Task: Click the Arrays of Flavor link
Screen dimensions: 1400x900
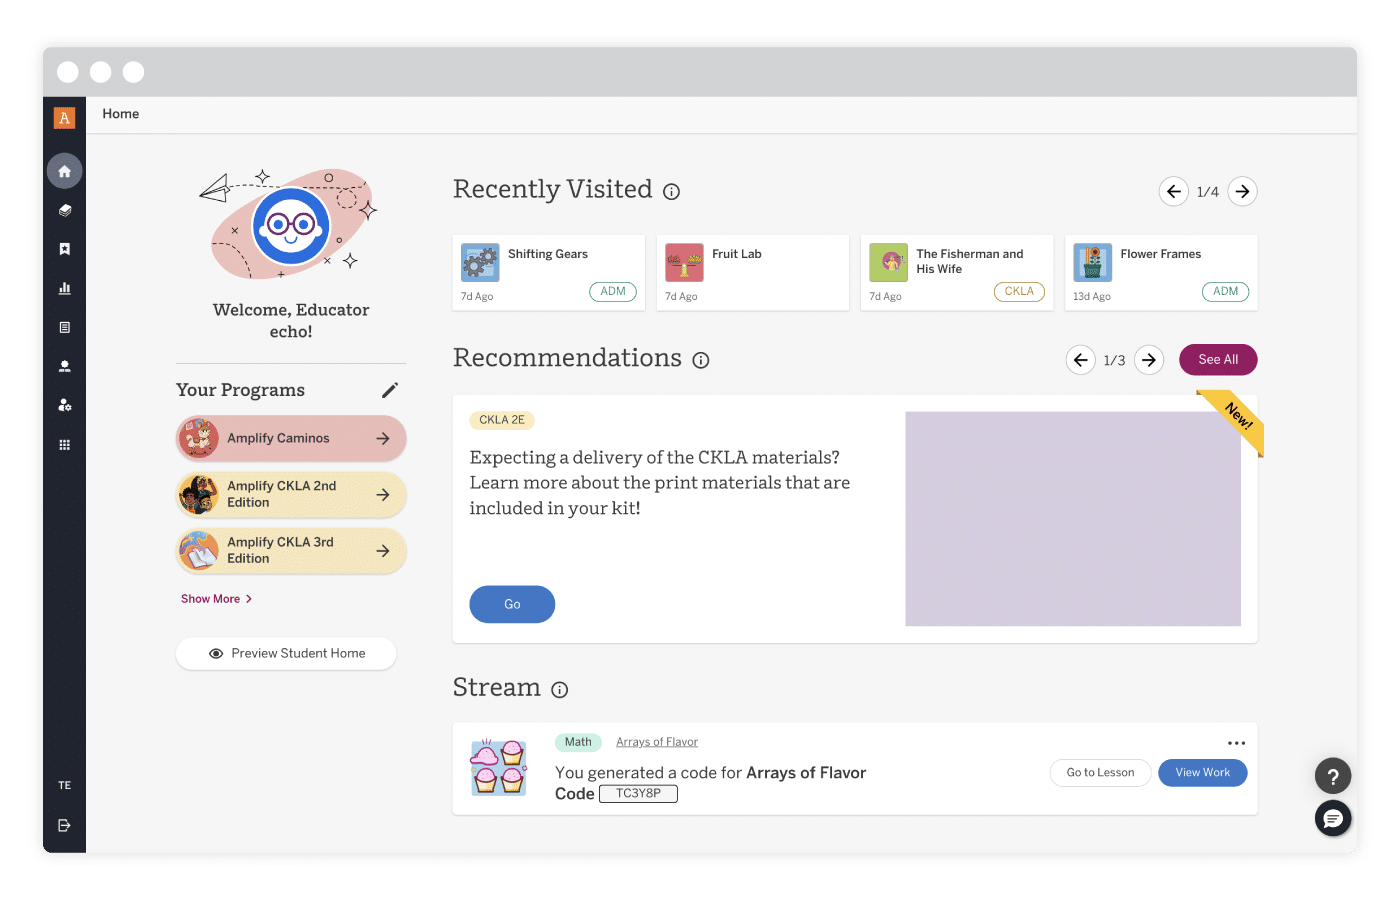Action: (x=656, y=742)
